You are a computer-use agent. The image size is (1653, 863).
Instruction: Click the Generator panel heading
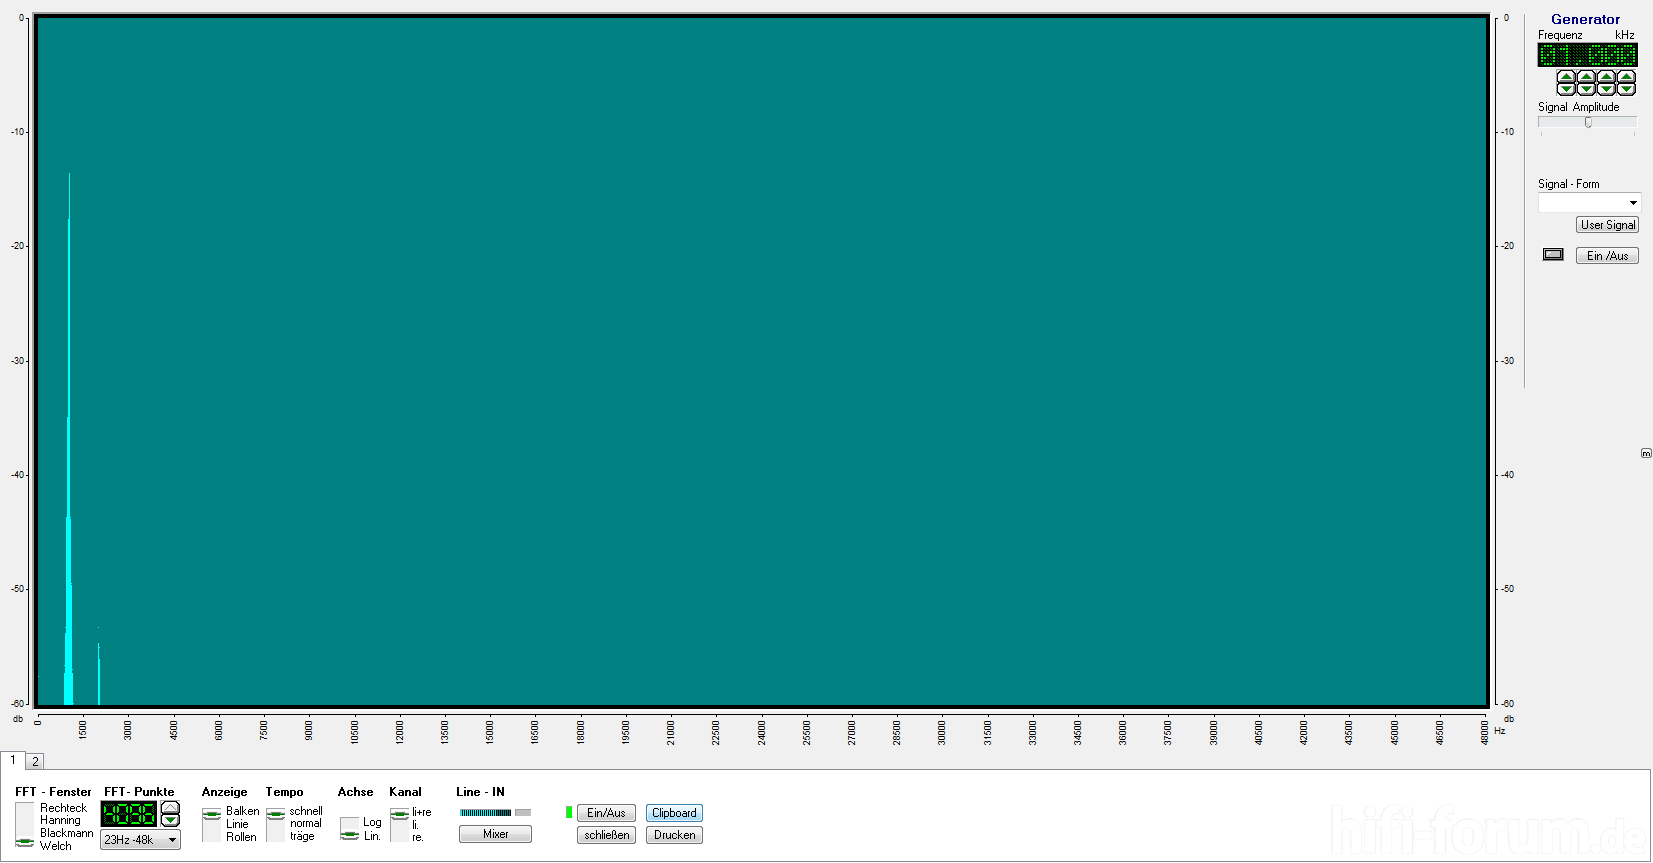coord(1585,19)
